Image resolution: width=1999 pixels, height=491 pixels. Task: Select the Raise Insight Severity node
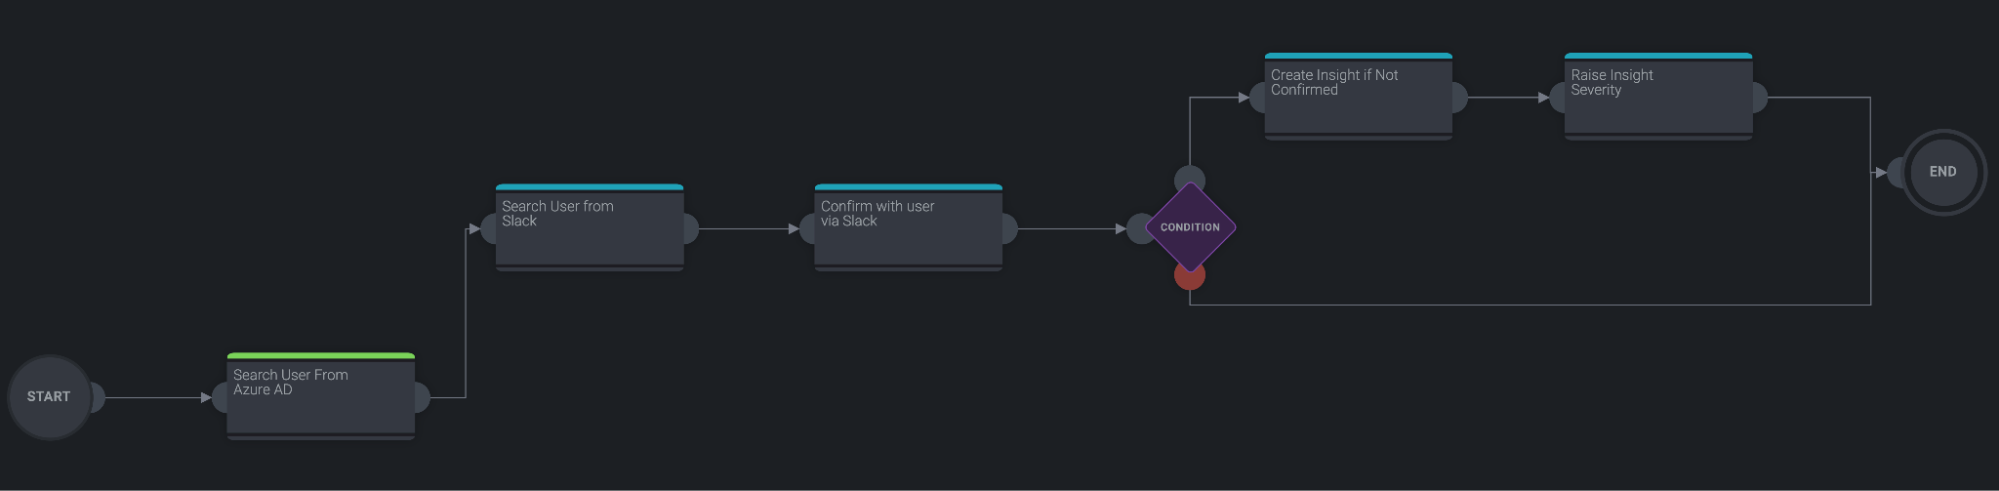[1657, 97]
